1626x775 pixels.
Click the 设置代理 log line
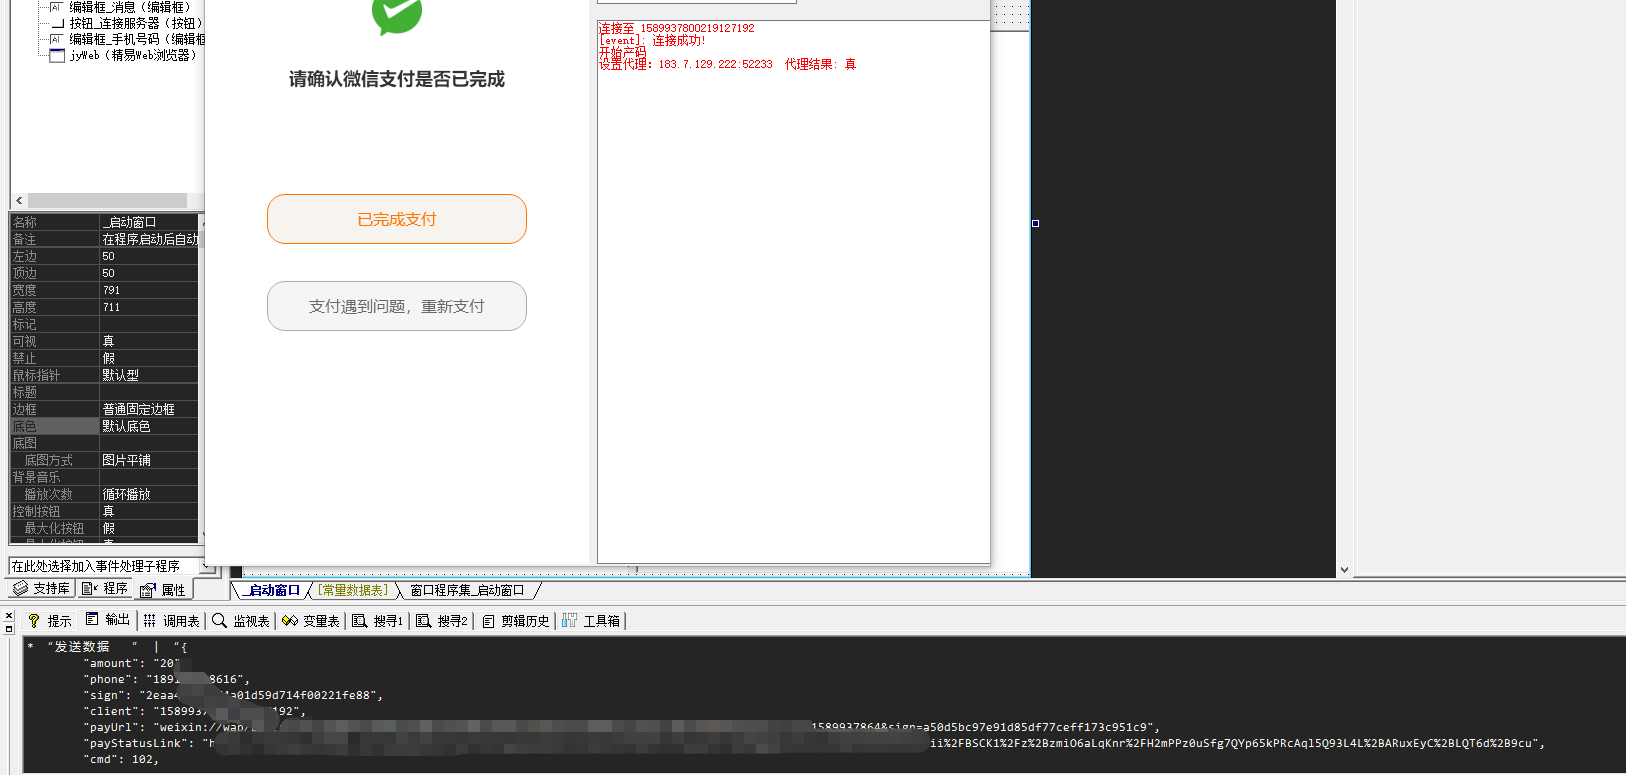727,64
